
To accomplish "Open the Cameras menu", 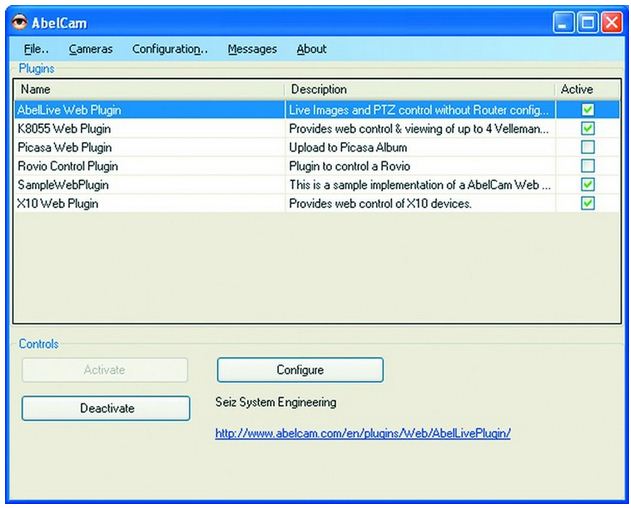I will tap(91, 49).
